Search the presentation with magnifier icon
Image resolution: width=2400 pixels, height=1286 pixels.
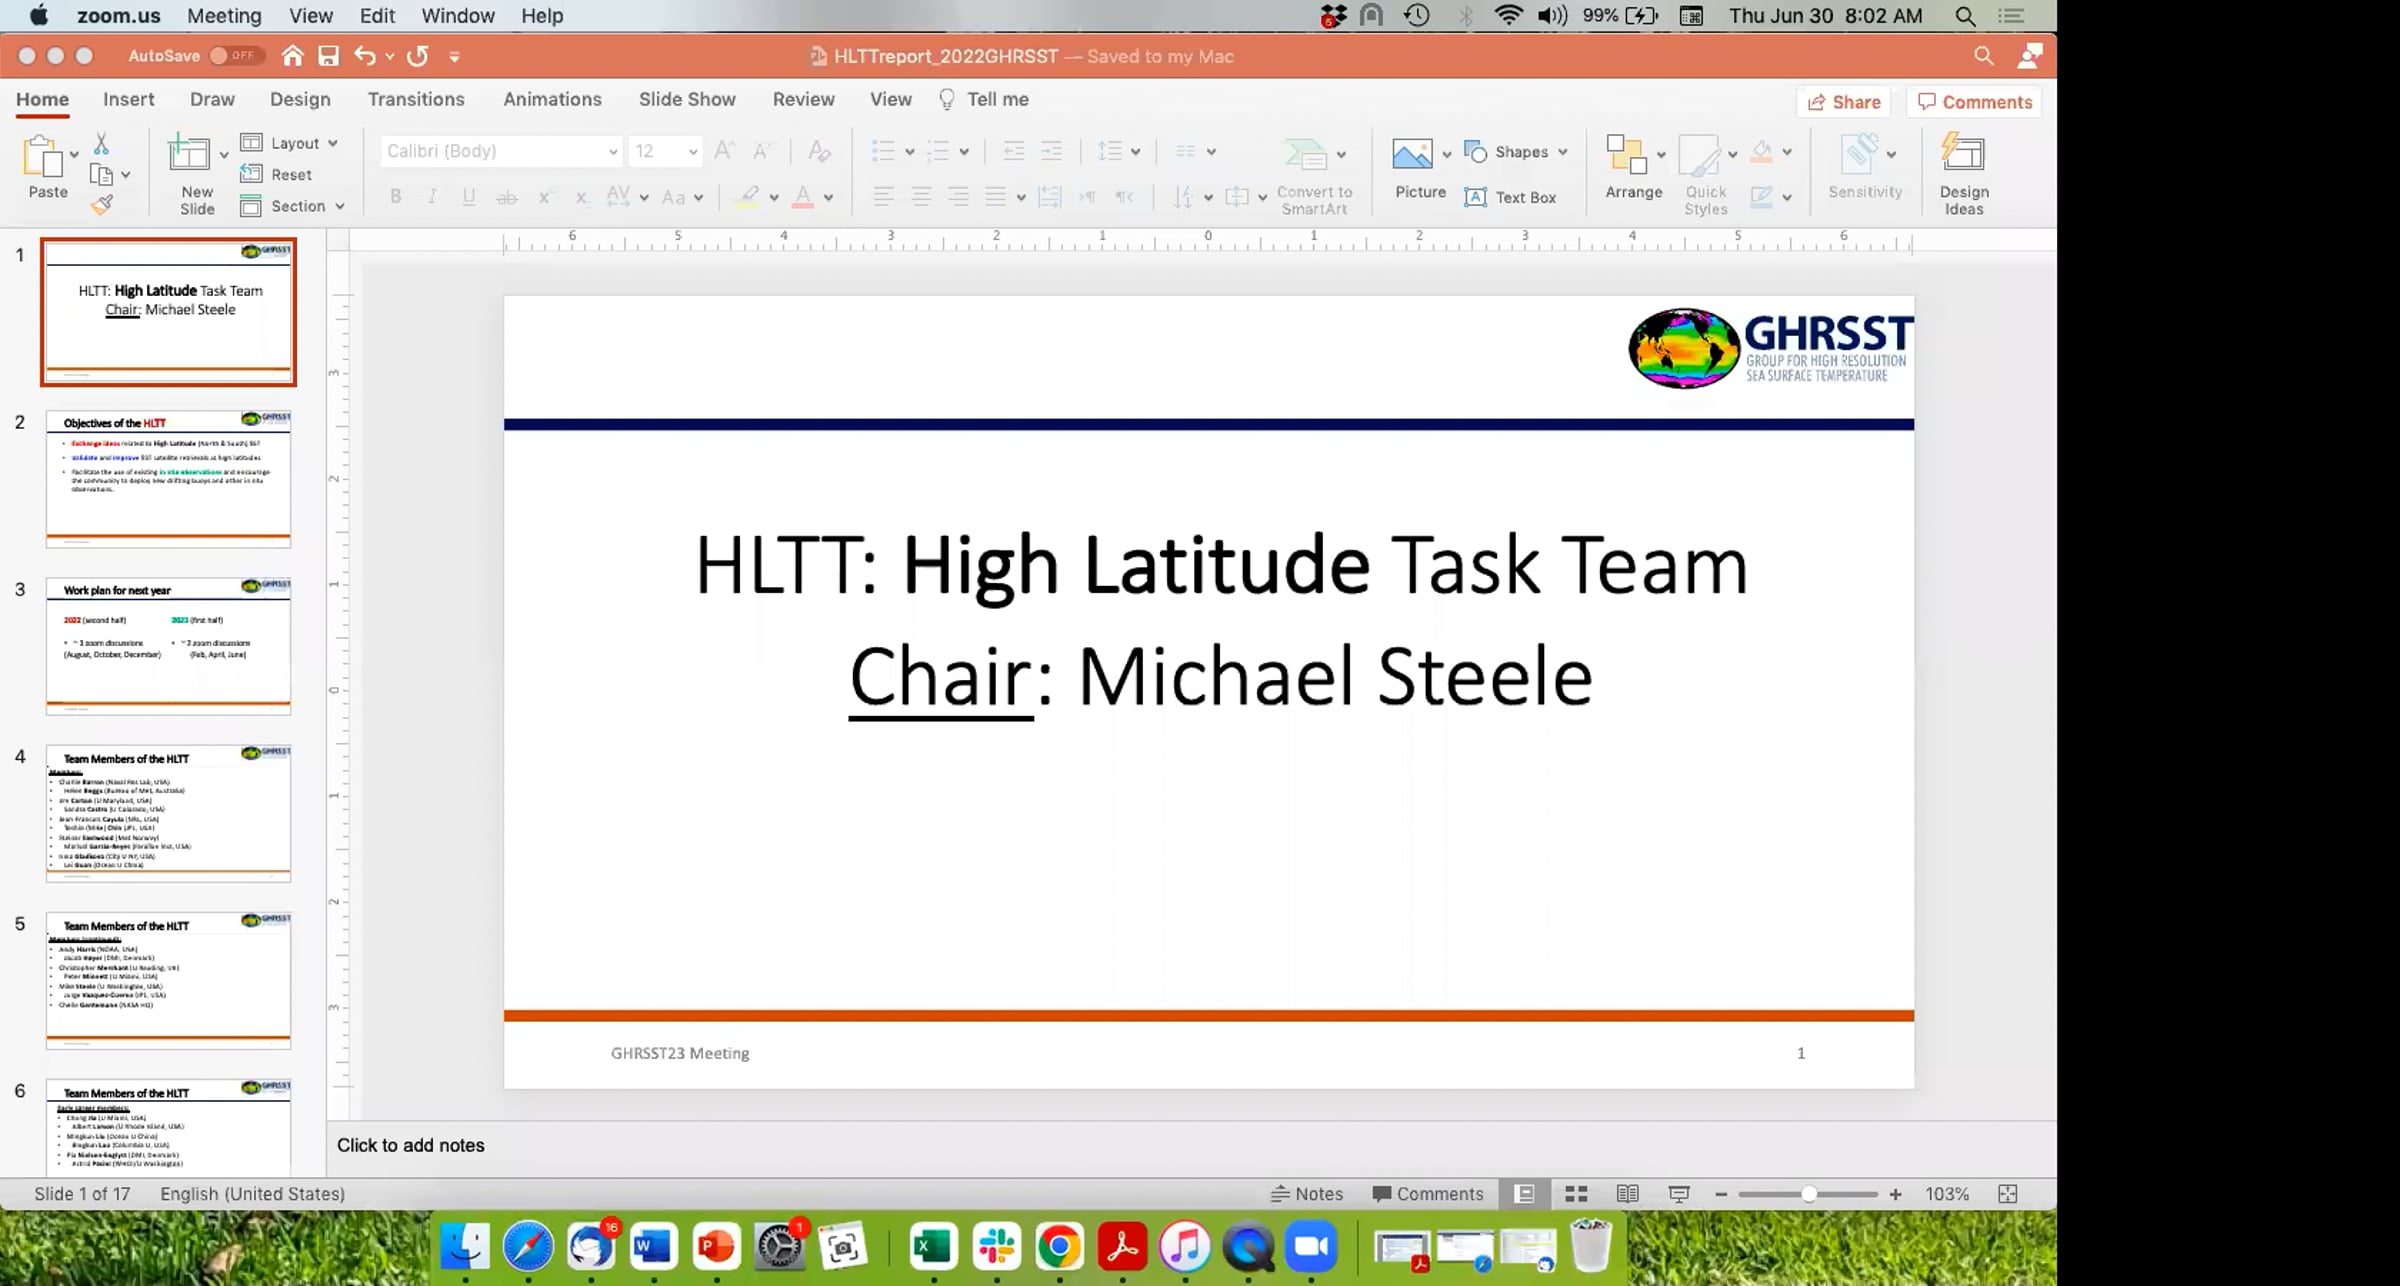tap(1983, 56)
